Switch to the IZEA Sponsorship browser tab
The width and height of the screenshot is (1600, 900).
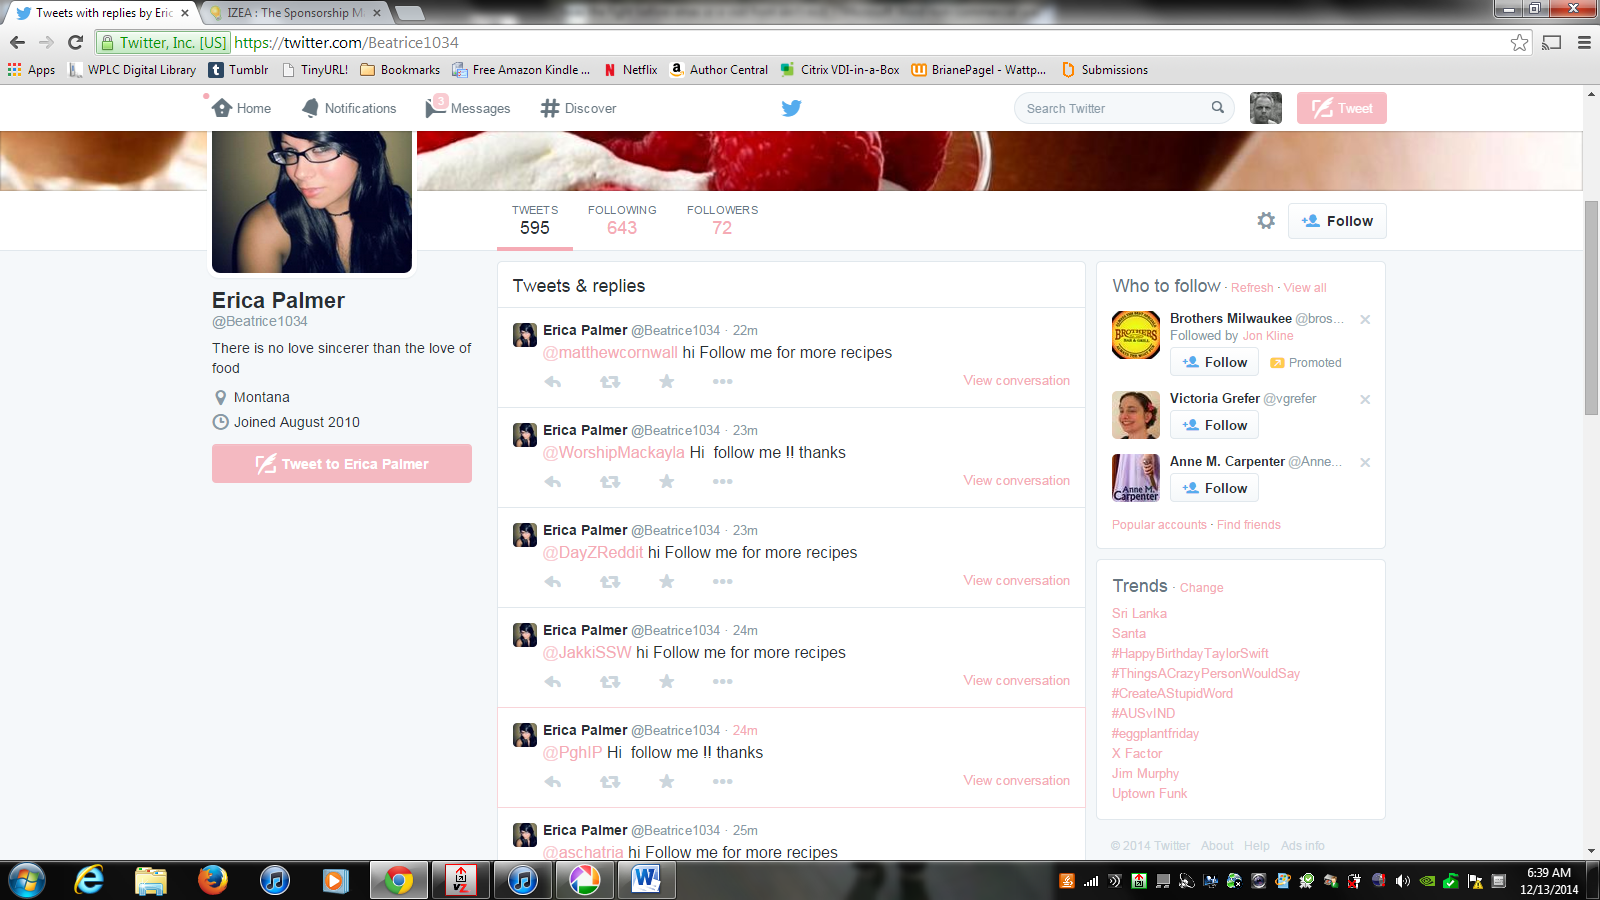tap(295, 13)
